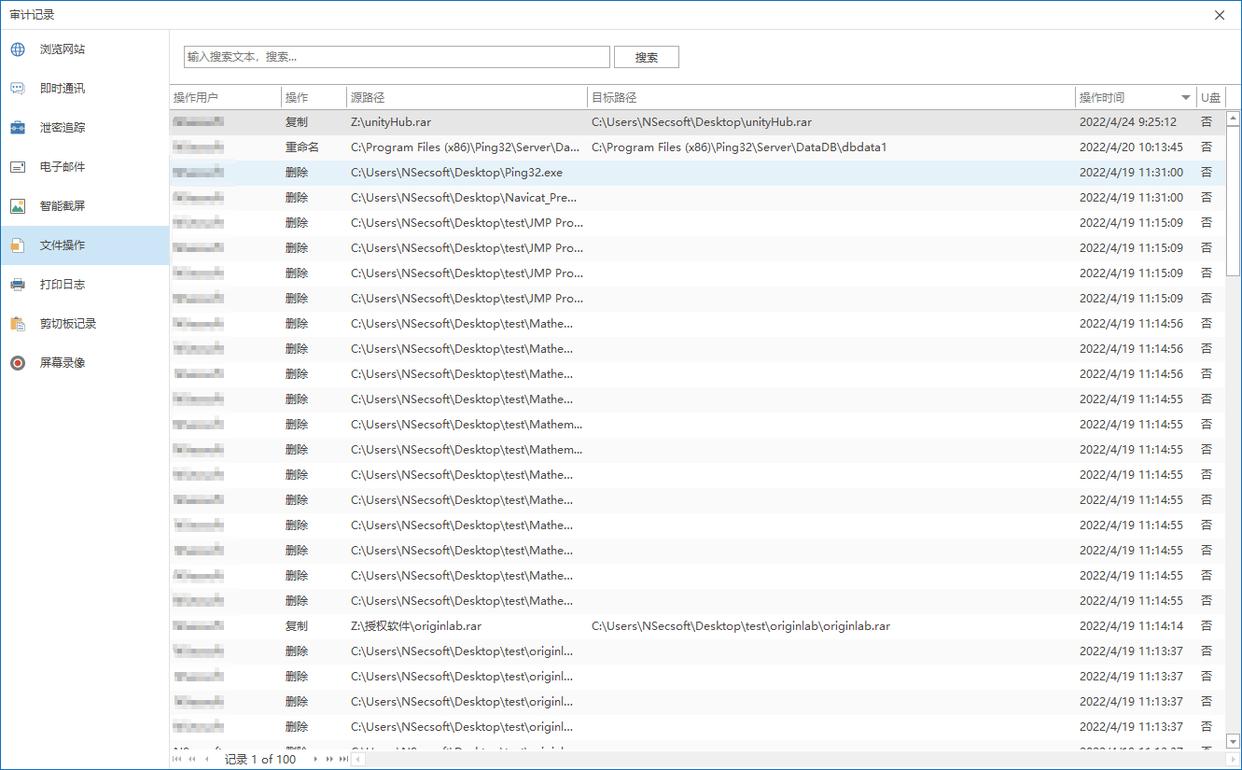1242x770 pixels.
Task: Select the row deleting Ping32.exe
Action: [x=456, y=173]
